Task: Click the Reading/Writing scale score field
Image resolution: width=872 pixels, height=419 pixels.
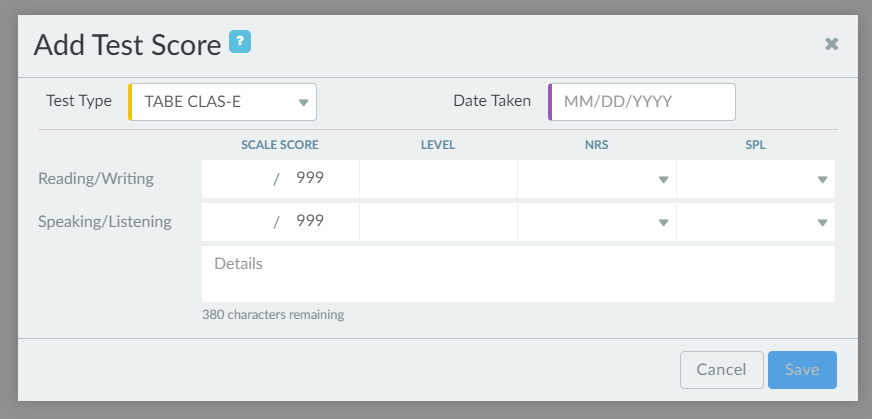Action: pos(236,179)
